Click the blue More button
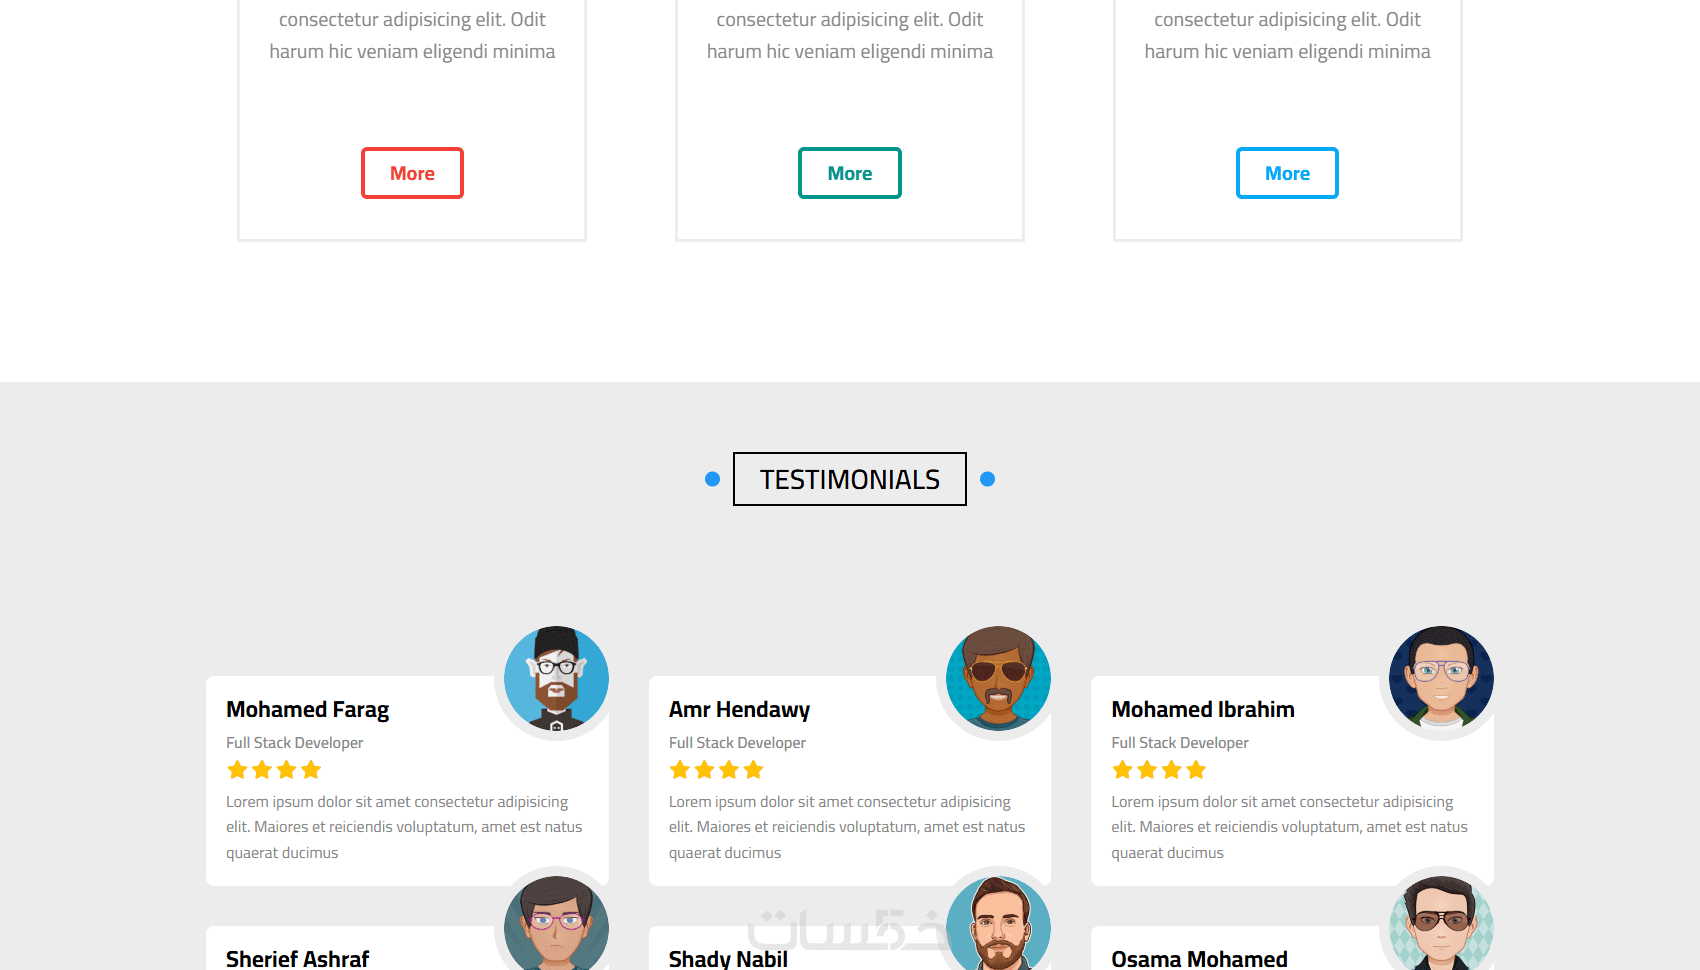1700x970 pixels. (x=1287, y=173)
